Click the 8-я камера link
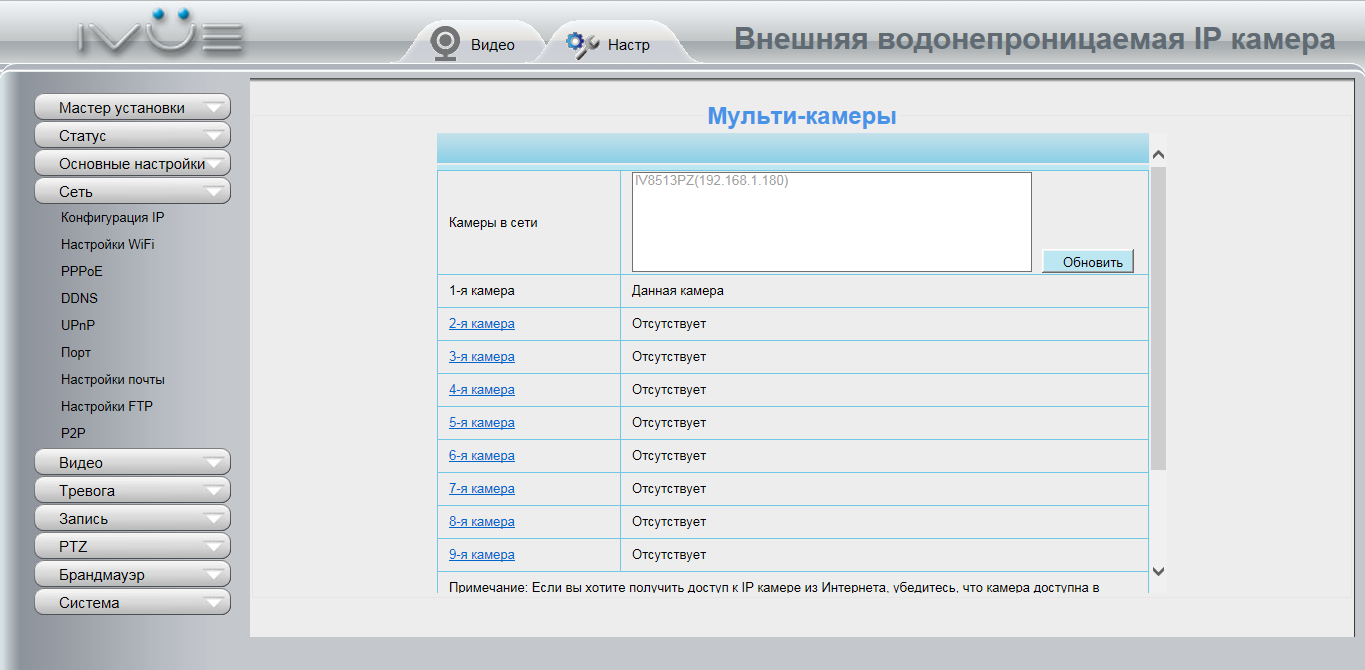This screenshot has width=1365, height=670. [x=482, y=521]
